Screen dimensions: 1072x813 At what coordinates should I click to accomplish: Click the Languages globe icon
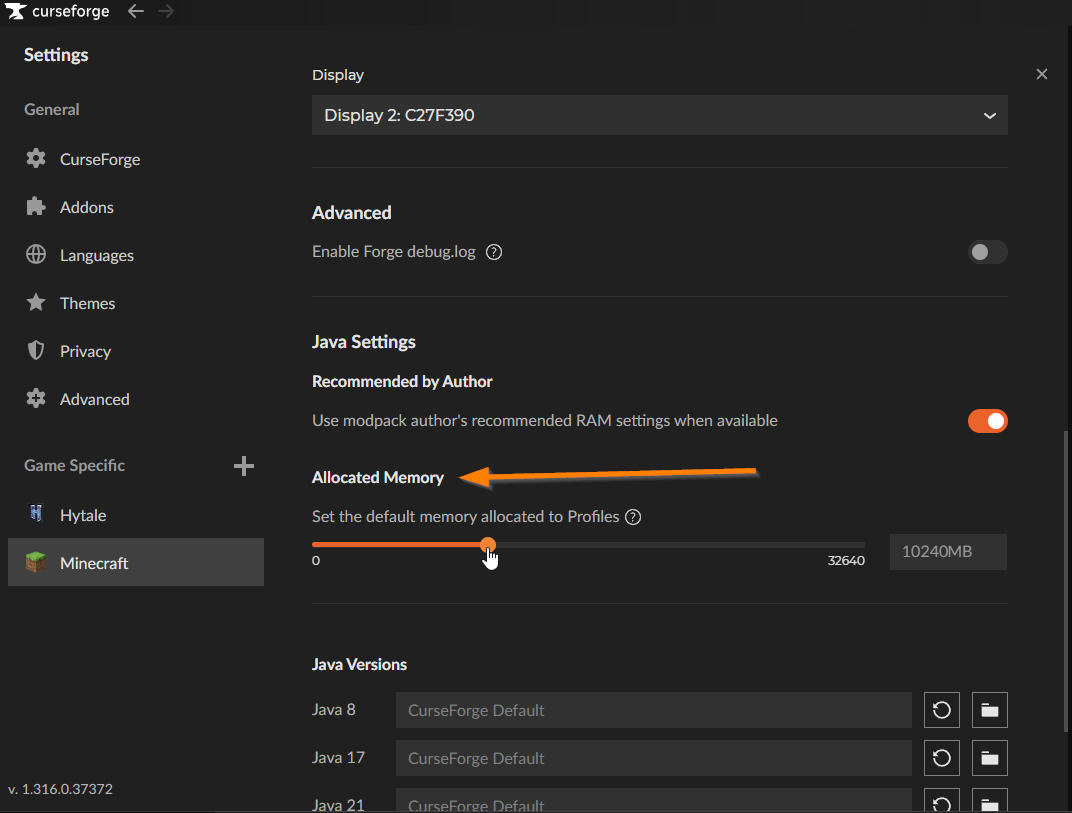[36, 254]
